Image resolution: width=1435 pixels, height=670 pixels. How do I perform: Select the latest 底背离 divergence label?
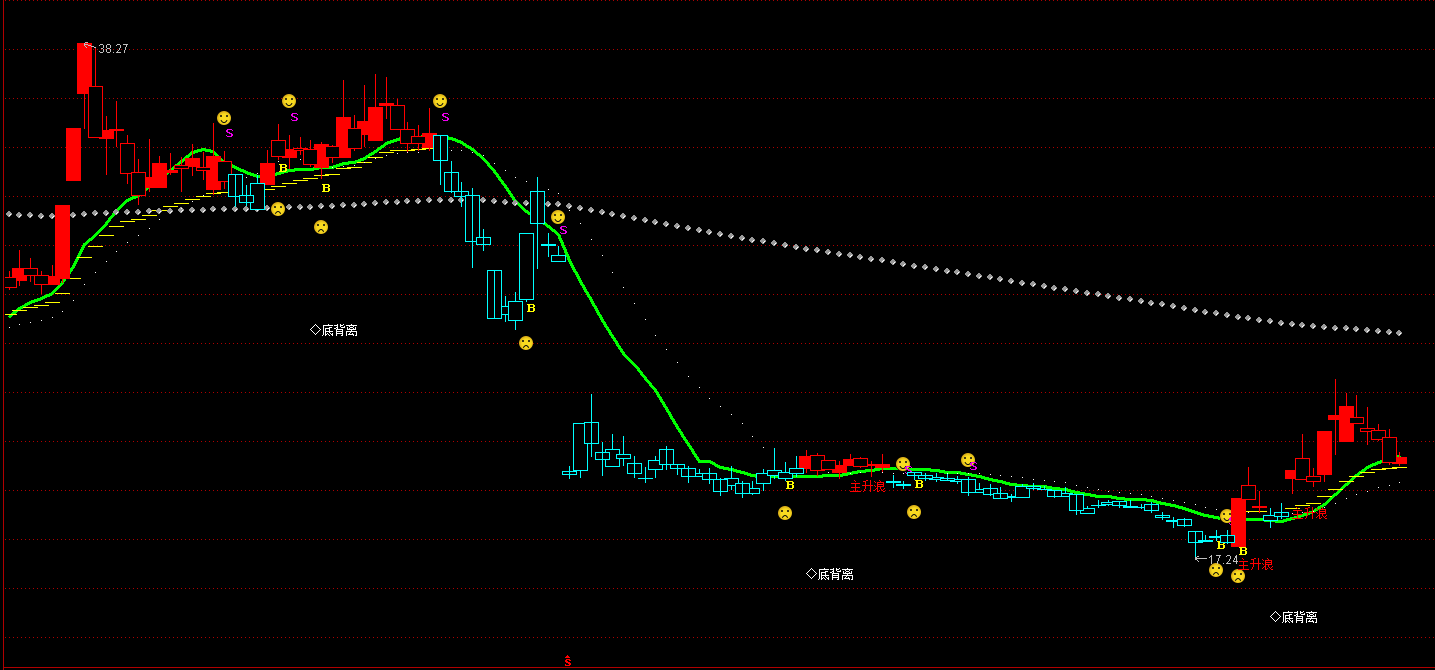click(x=1294, y=617)
